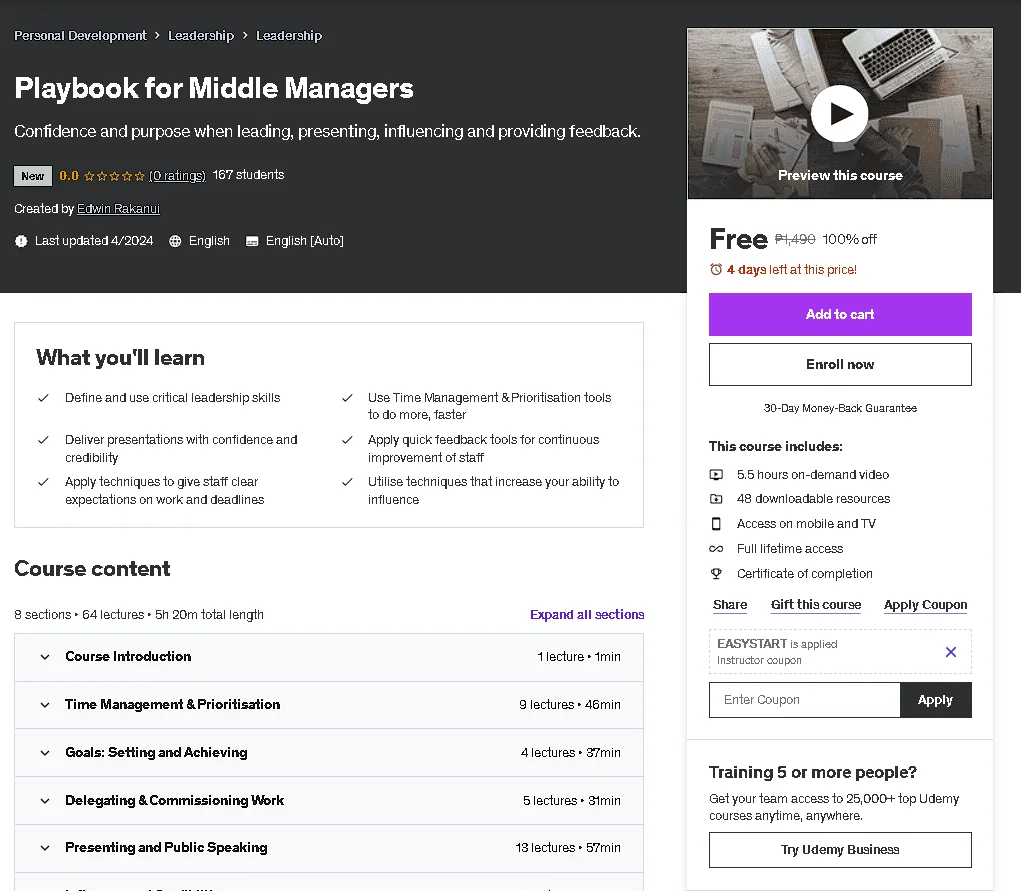This screenshot has height=891, width=1021.
Task: Click the Enter Coupon input field
Action: [x=805, y=700]
